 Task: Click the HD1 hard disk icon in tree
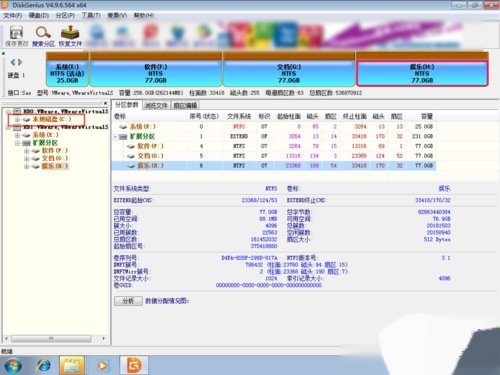(x=17, y=127)
